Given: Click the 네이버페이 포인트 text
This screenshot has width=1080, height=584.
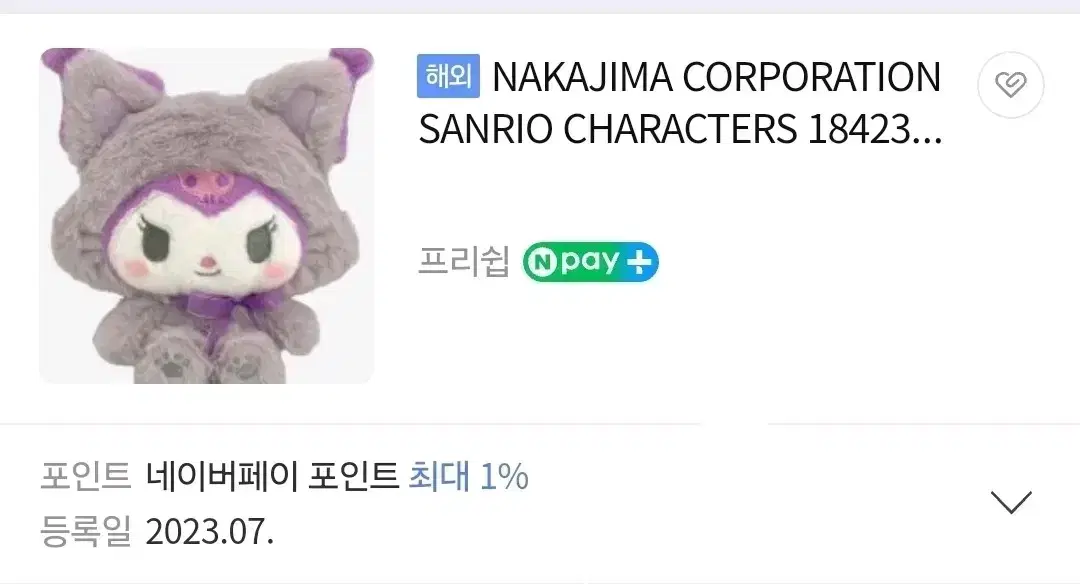Looking at the screenshot, I should 272,477.
